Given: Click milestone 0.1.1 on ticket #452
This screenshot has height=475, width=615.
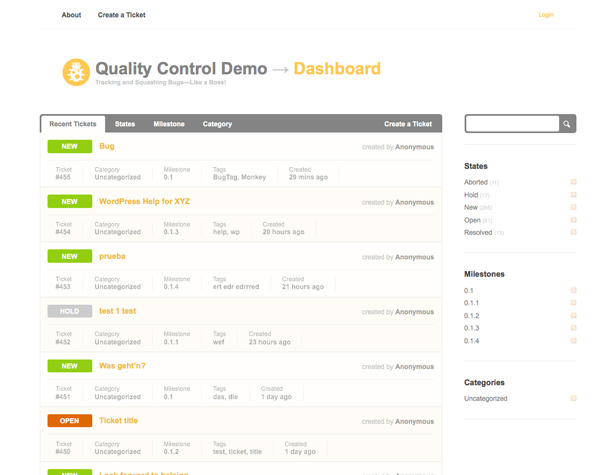Looking at the screenshot, I should tap(171, 342).
